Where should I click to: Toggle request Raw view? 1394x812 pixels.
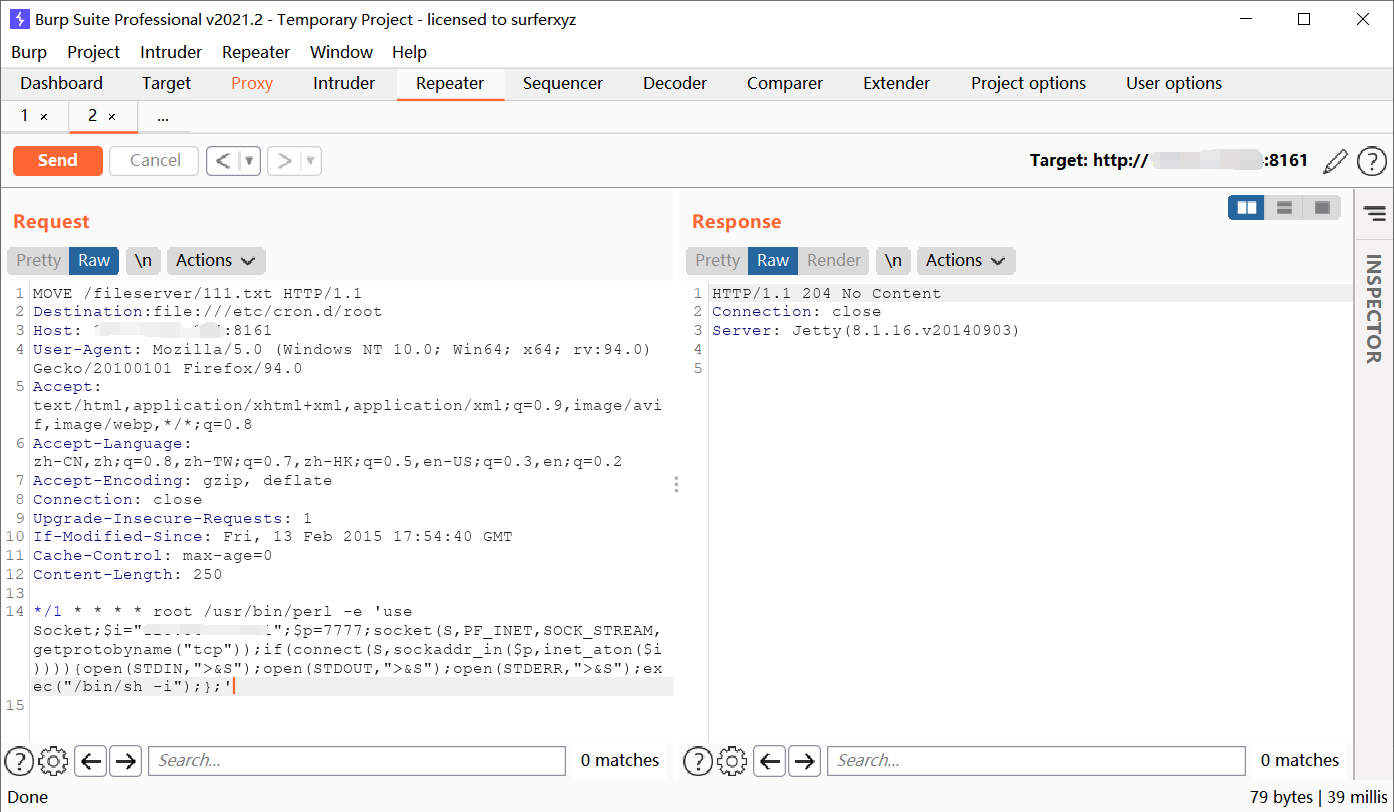[x=94, y=261]
